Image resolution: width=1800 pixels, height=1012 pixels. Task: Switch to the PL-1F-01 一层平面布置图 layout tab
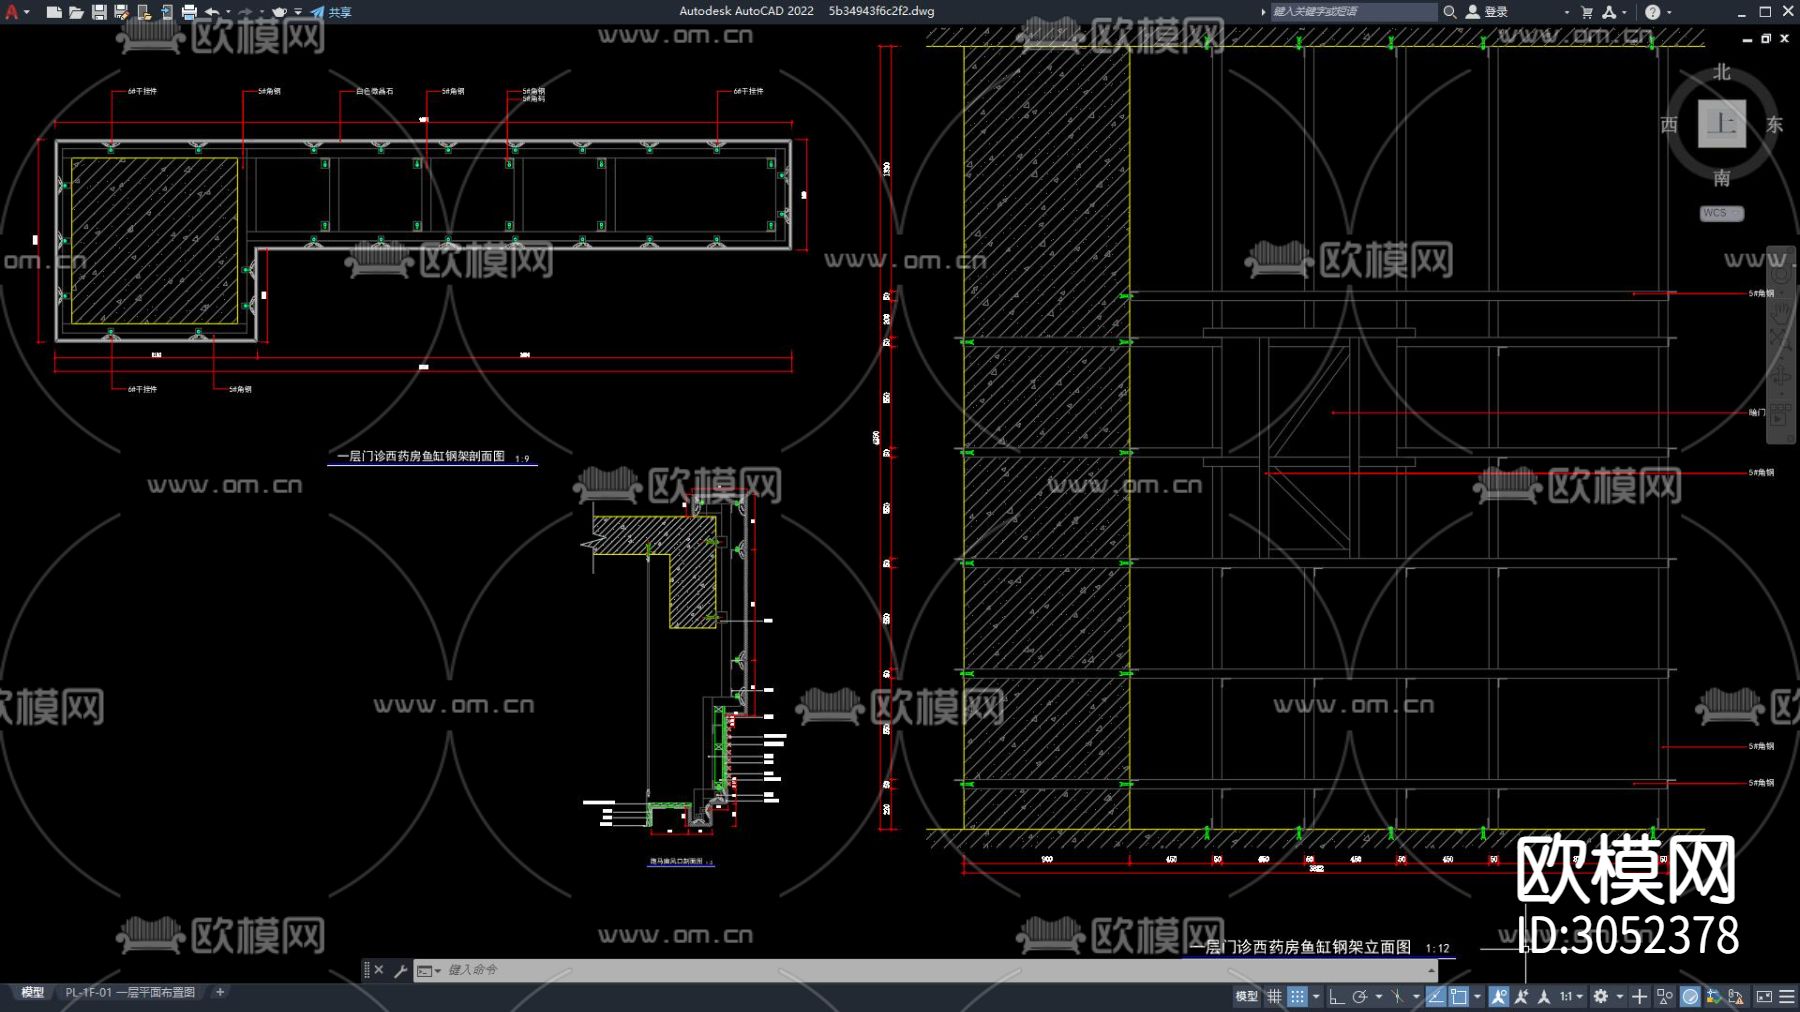(130, 992)
